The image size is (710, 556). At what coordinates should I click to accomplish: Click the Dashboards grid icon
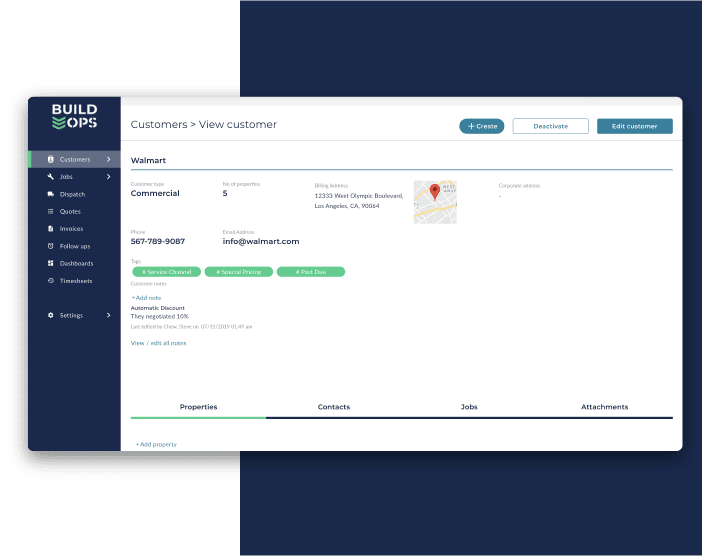pos(51,264)
